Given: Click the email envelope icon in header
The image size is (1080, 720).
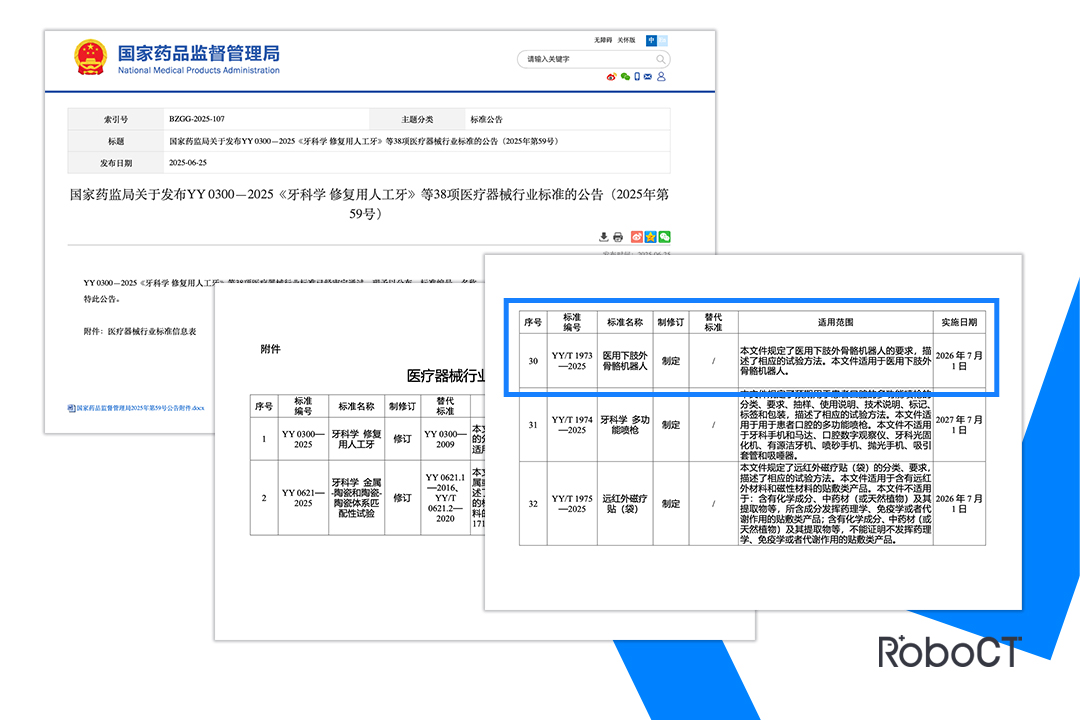Looking at the screenshot, I should point(648,76).
